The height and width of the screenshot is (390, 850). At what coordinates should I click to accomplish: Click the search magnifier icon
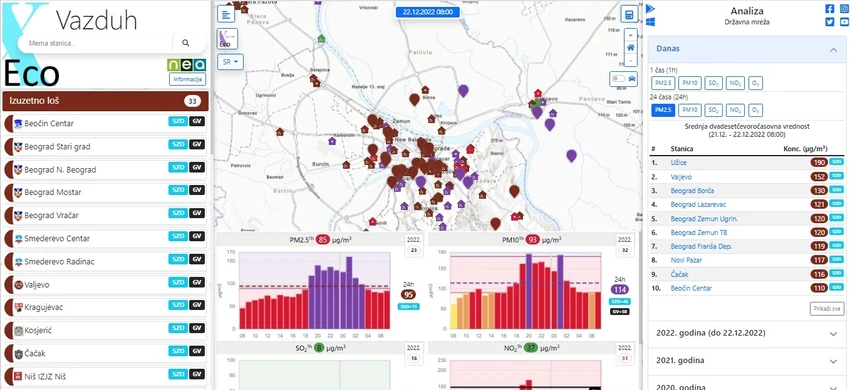click(x=186, y=43)
